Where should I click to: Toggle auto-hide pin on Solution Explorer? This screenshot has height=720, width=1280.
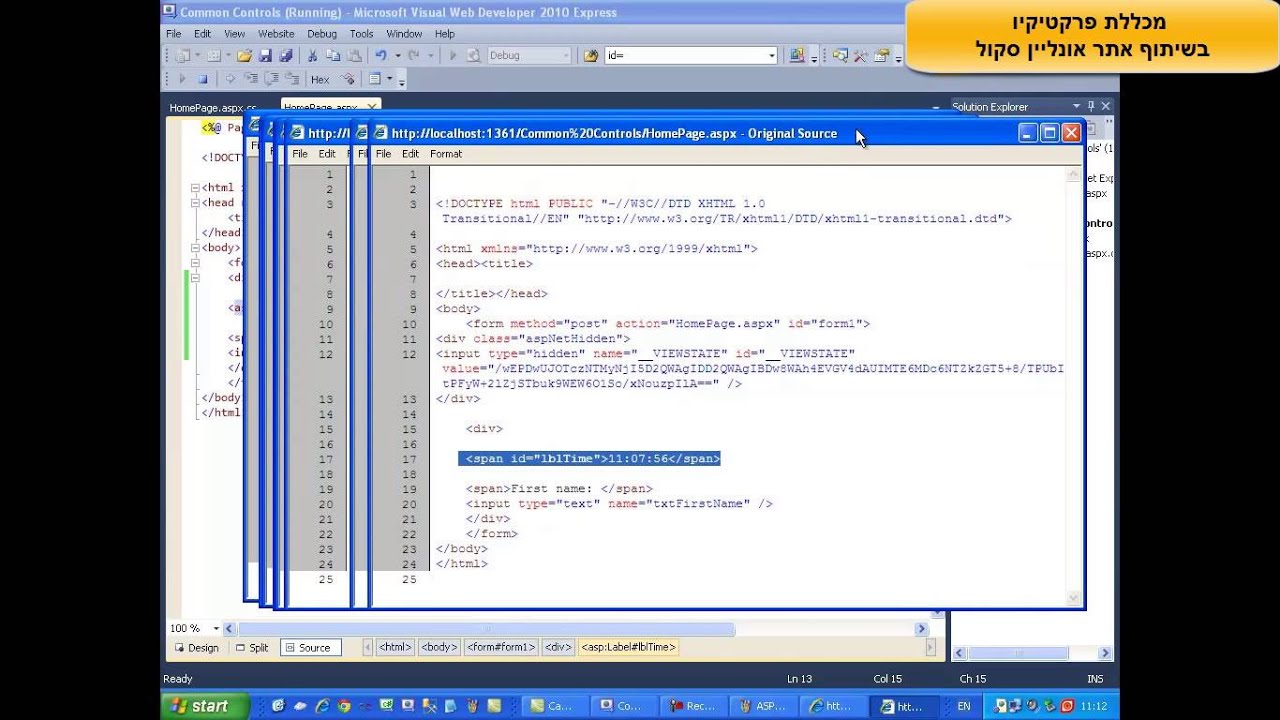tap(1091, 106)
